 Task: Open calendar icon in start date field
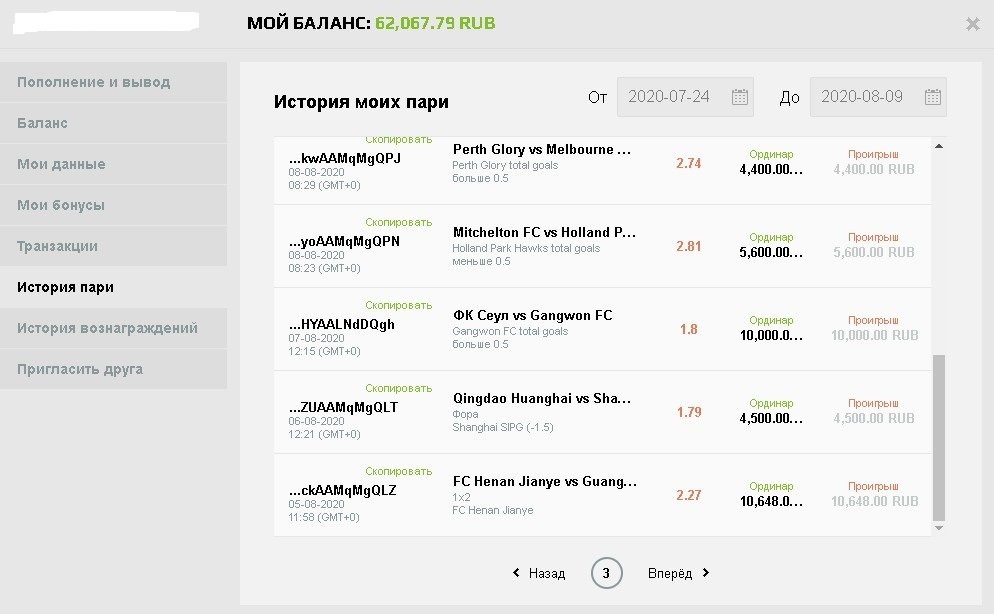coord(740,97)
